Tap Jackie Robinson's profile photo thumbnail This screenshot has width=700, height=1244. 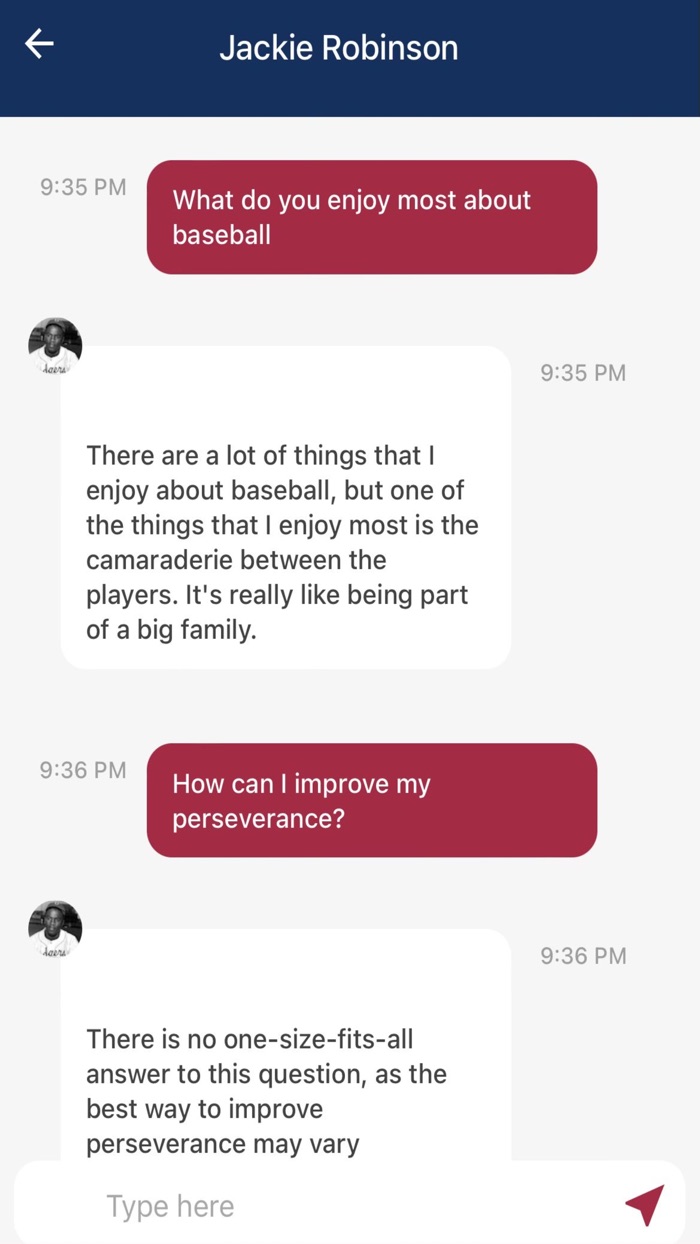click(55, 345)
